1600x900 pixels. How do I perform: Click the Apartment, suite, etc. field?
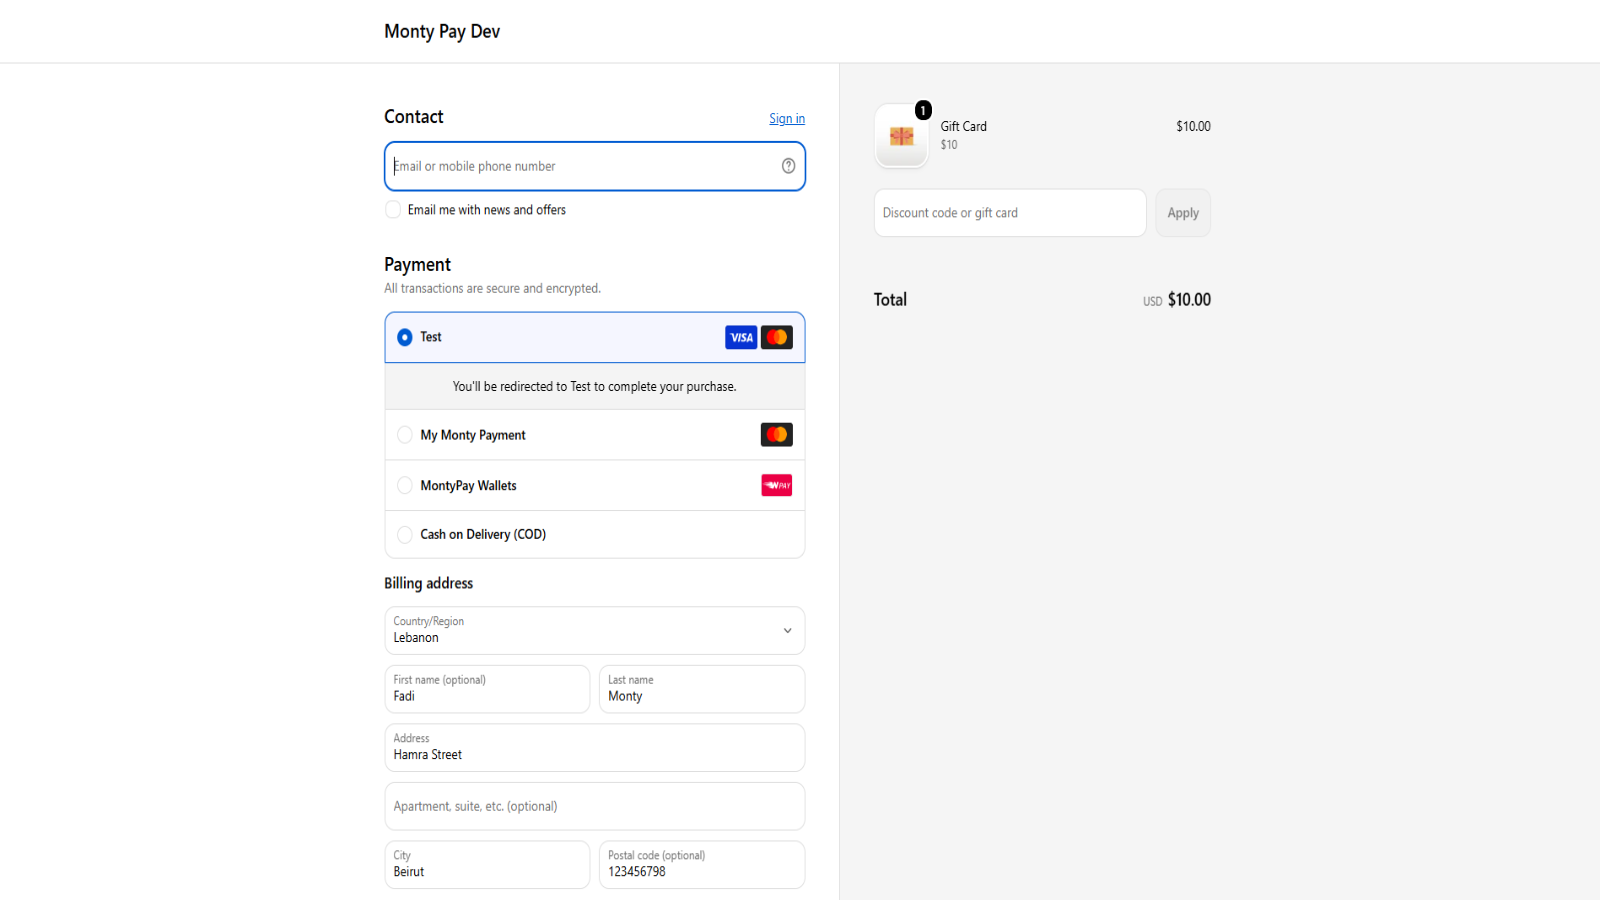tap(595, 806)
